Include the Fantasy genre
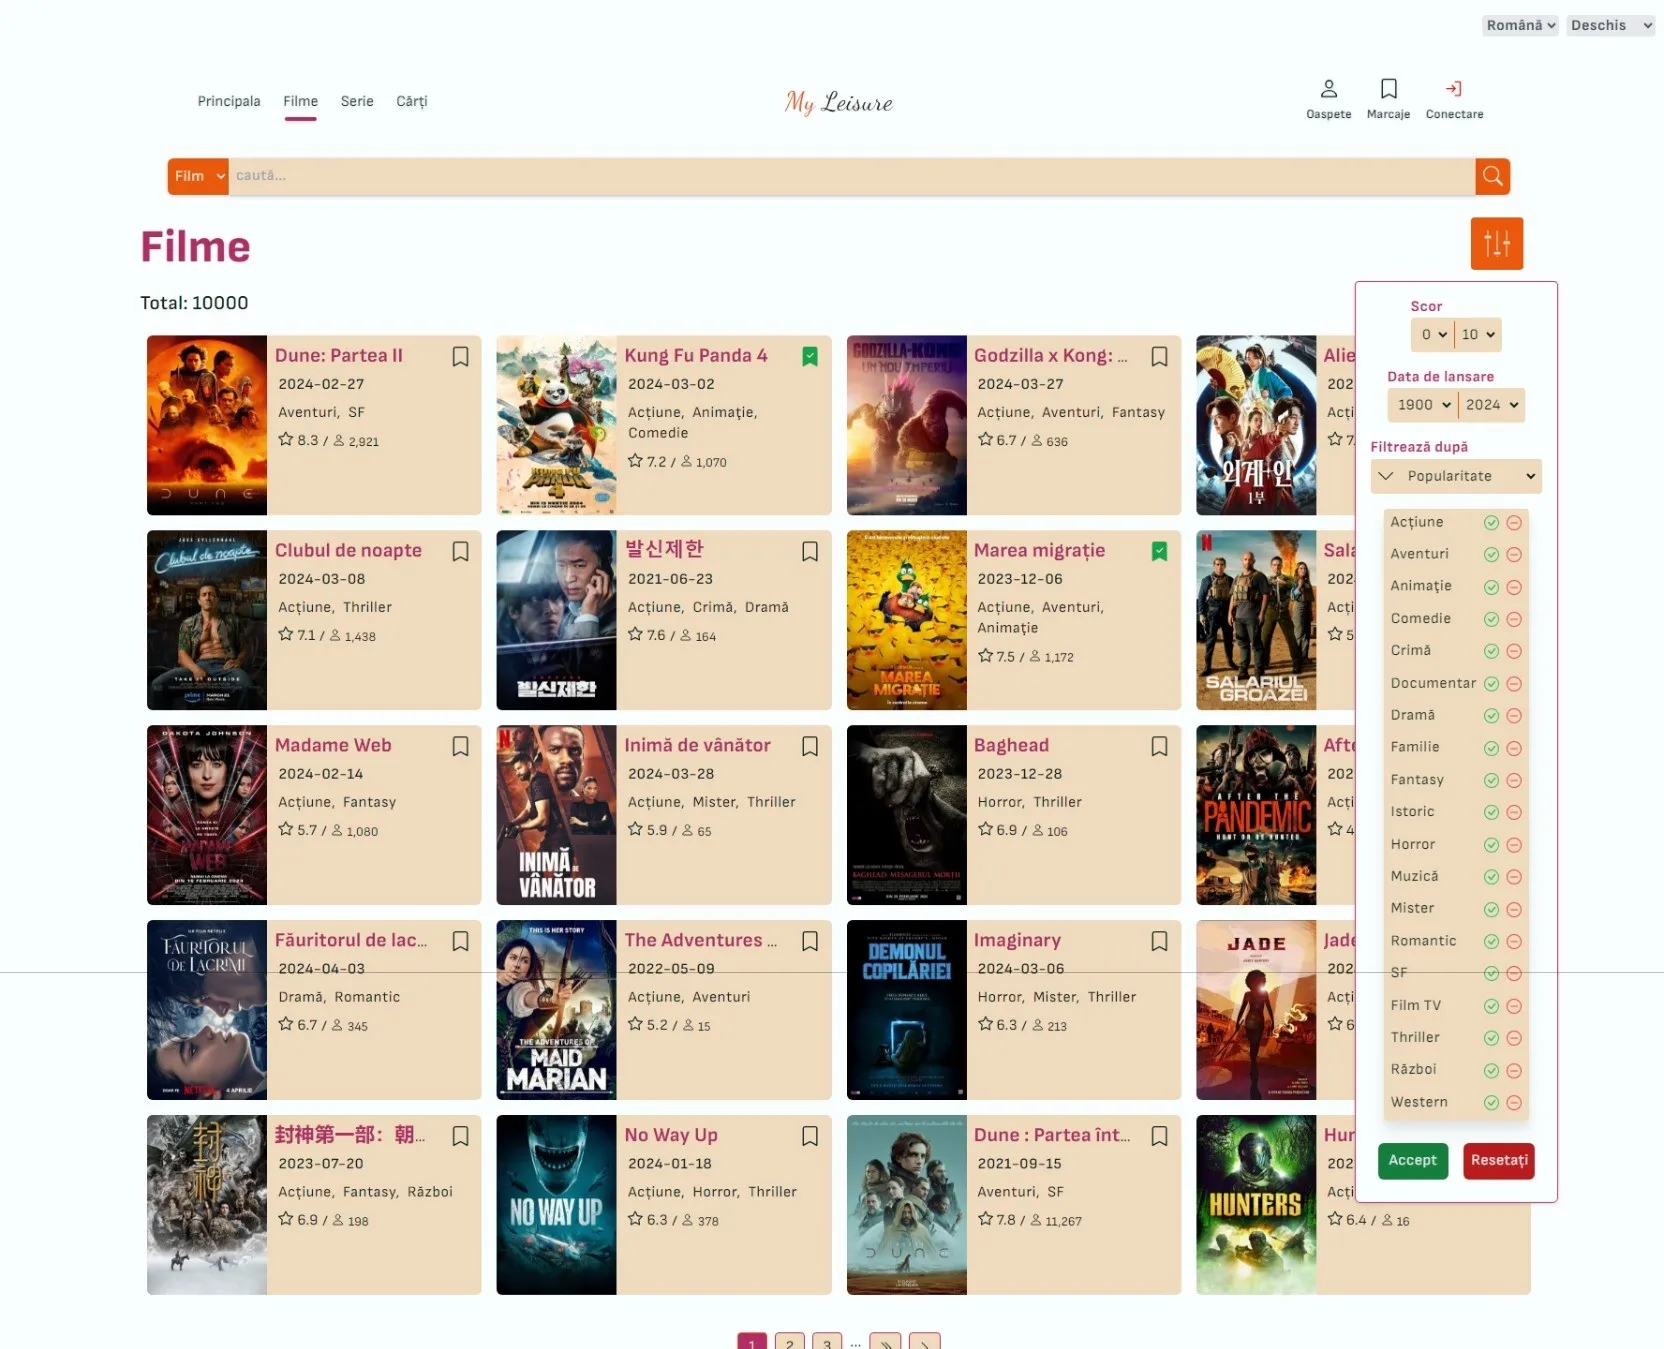The image size is (1664, 1349). 1491,780
